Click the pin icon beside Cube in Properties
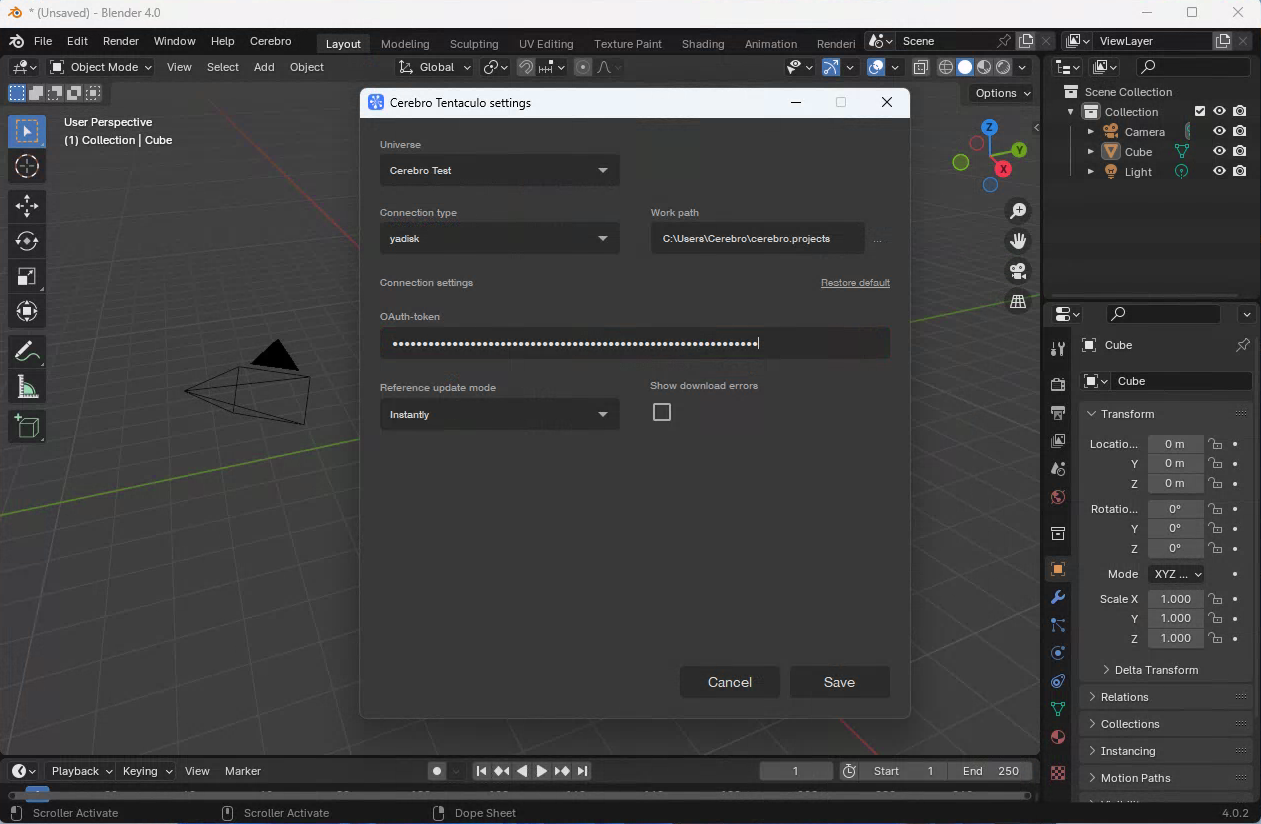This screenshot has width=1261, height=824. tap(1242, 345)
